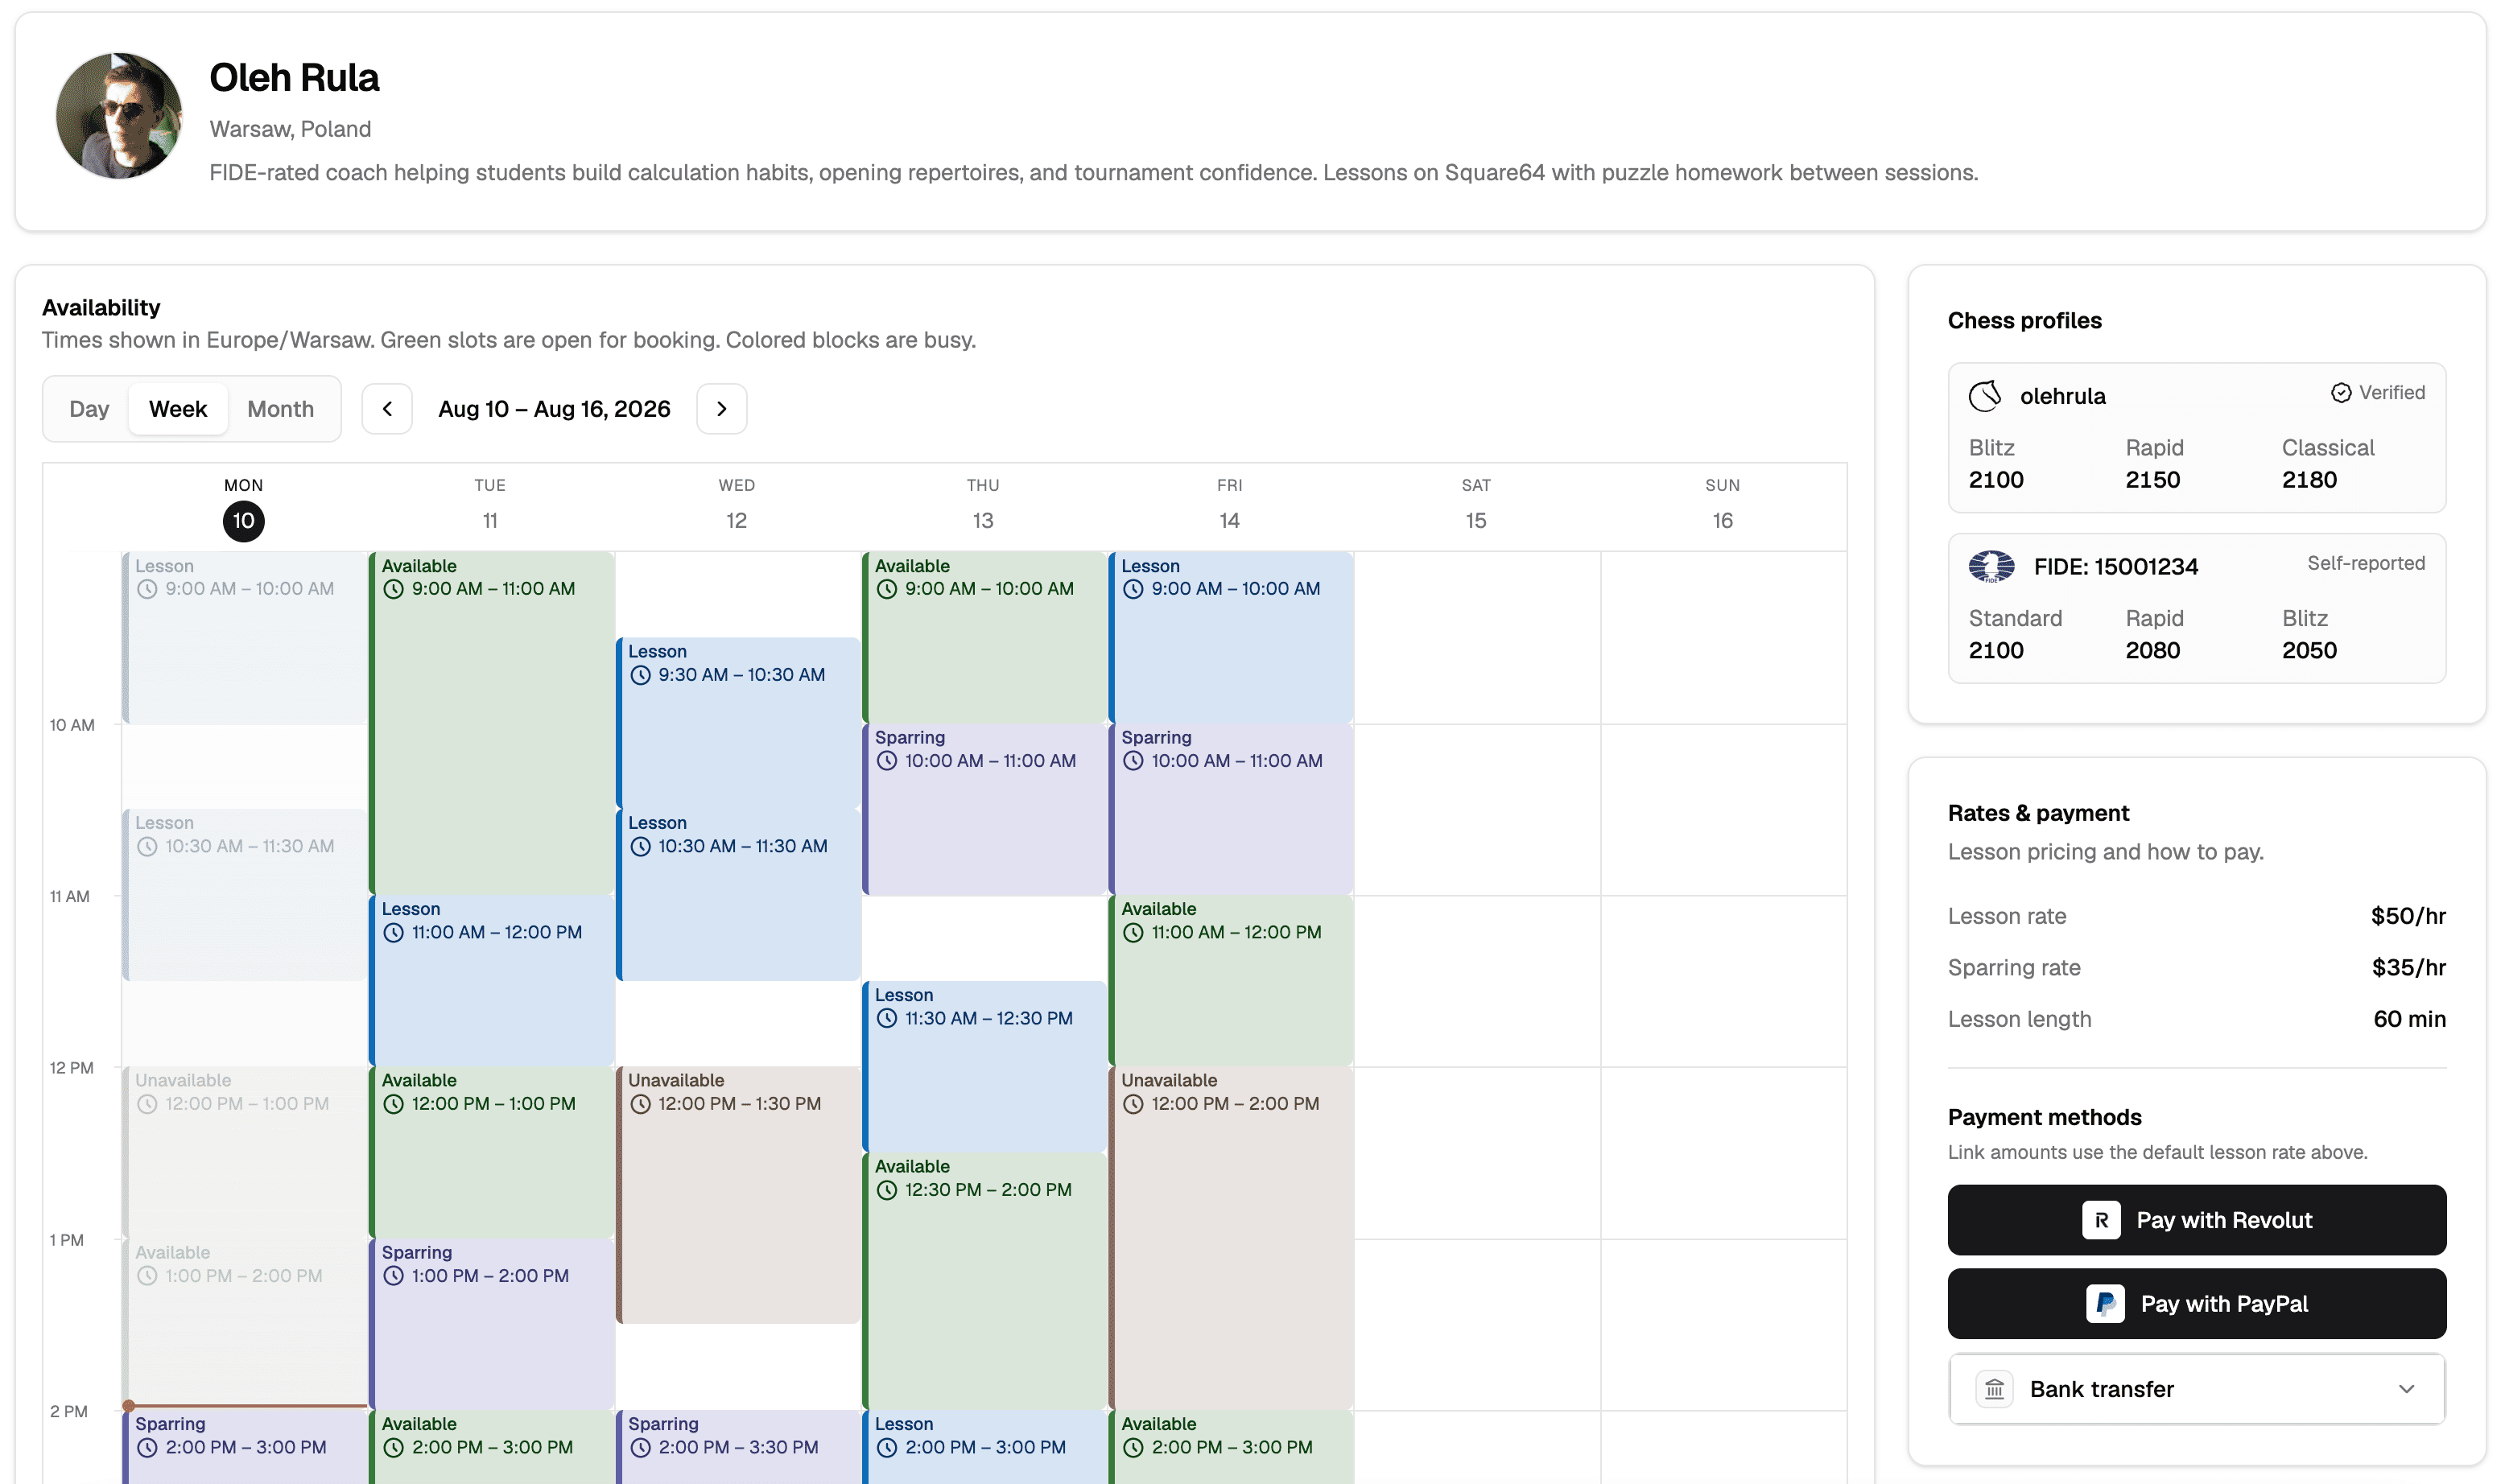
Task: Open Monday Lesson 9:00 AM – 10:00 AM block
Action: (245, 637)
